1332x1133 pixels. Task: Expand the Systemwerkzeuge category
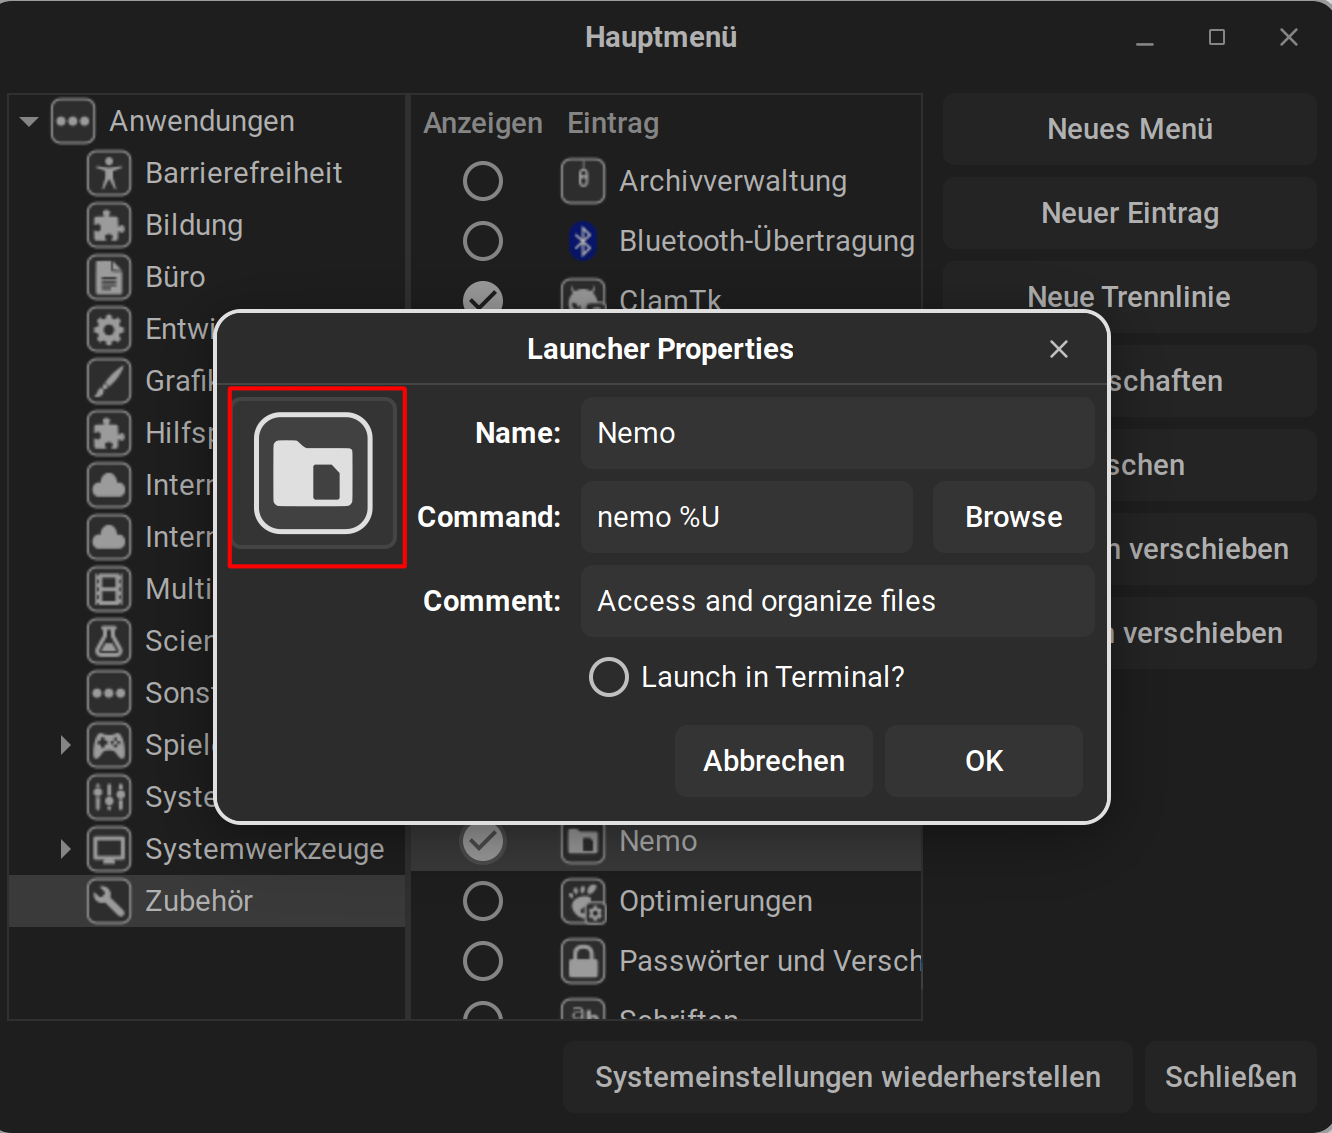(65, 849)
